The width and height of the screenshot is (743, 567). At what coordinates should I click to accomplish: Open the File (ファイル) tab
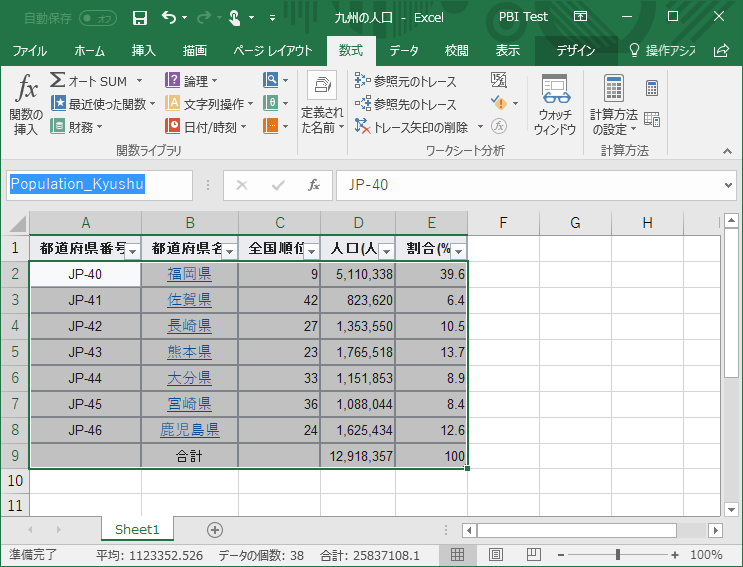(x=29, y=50)
